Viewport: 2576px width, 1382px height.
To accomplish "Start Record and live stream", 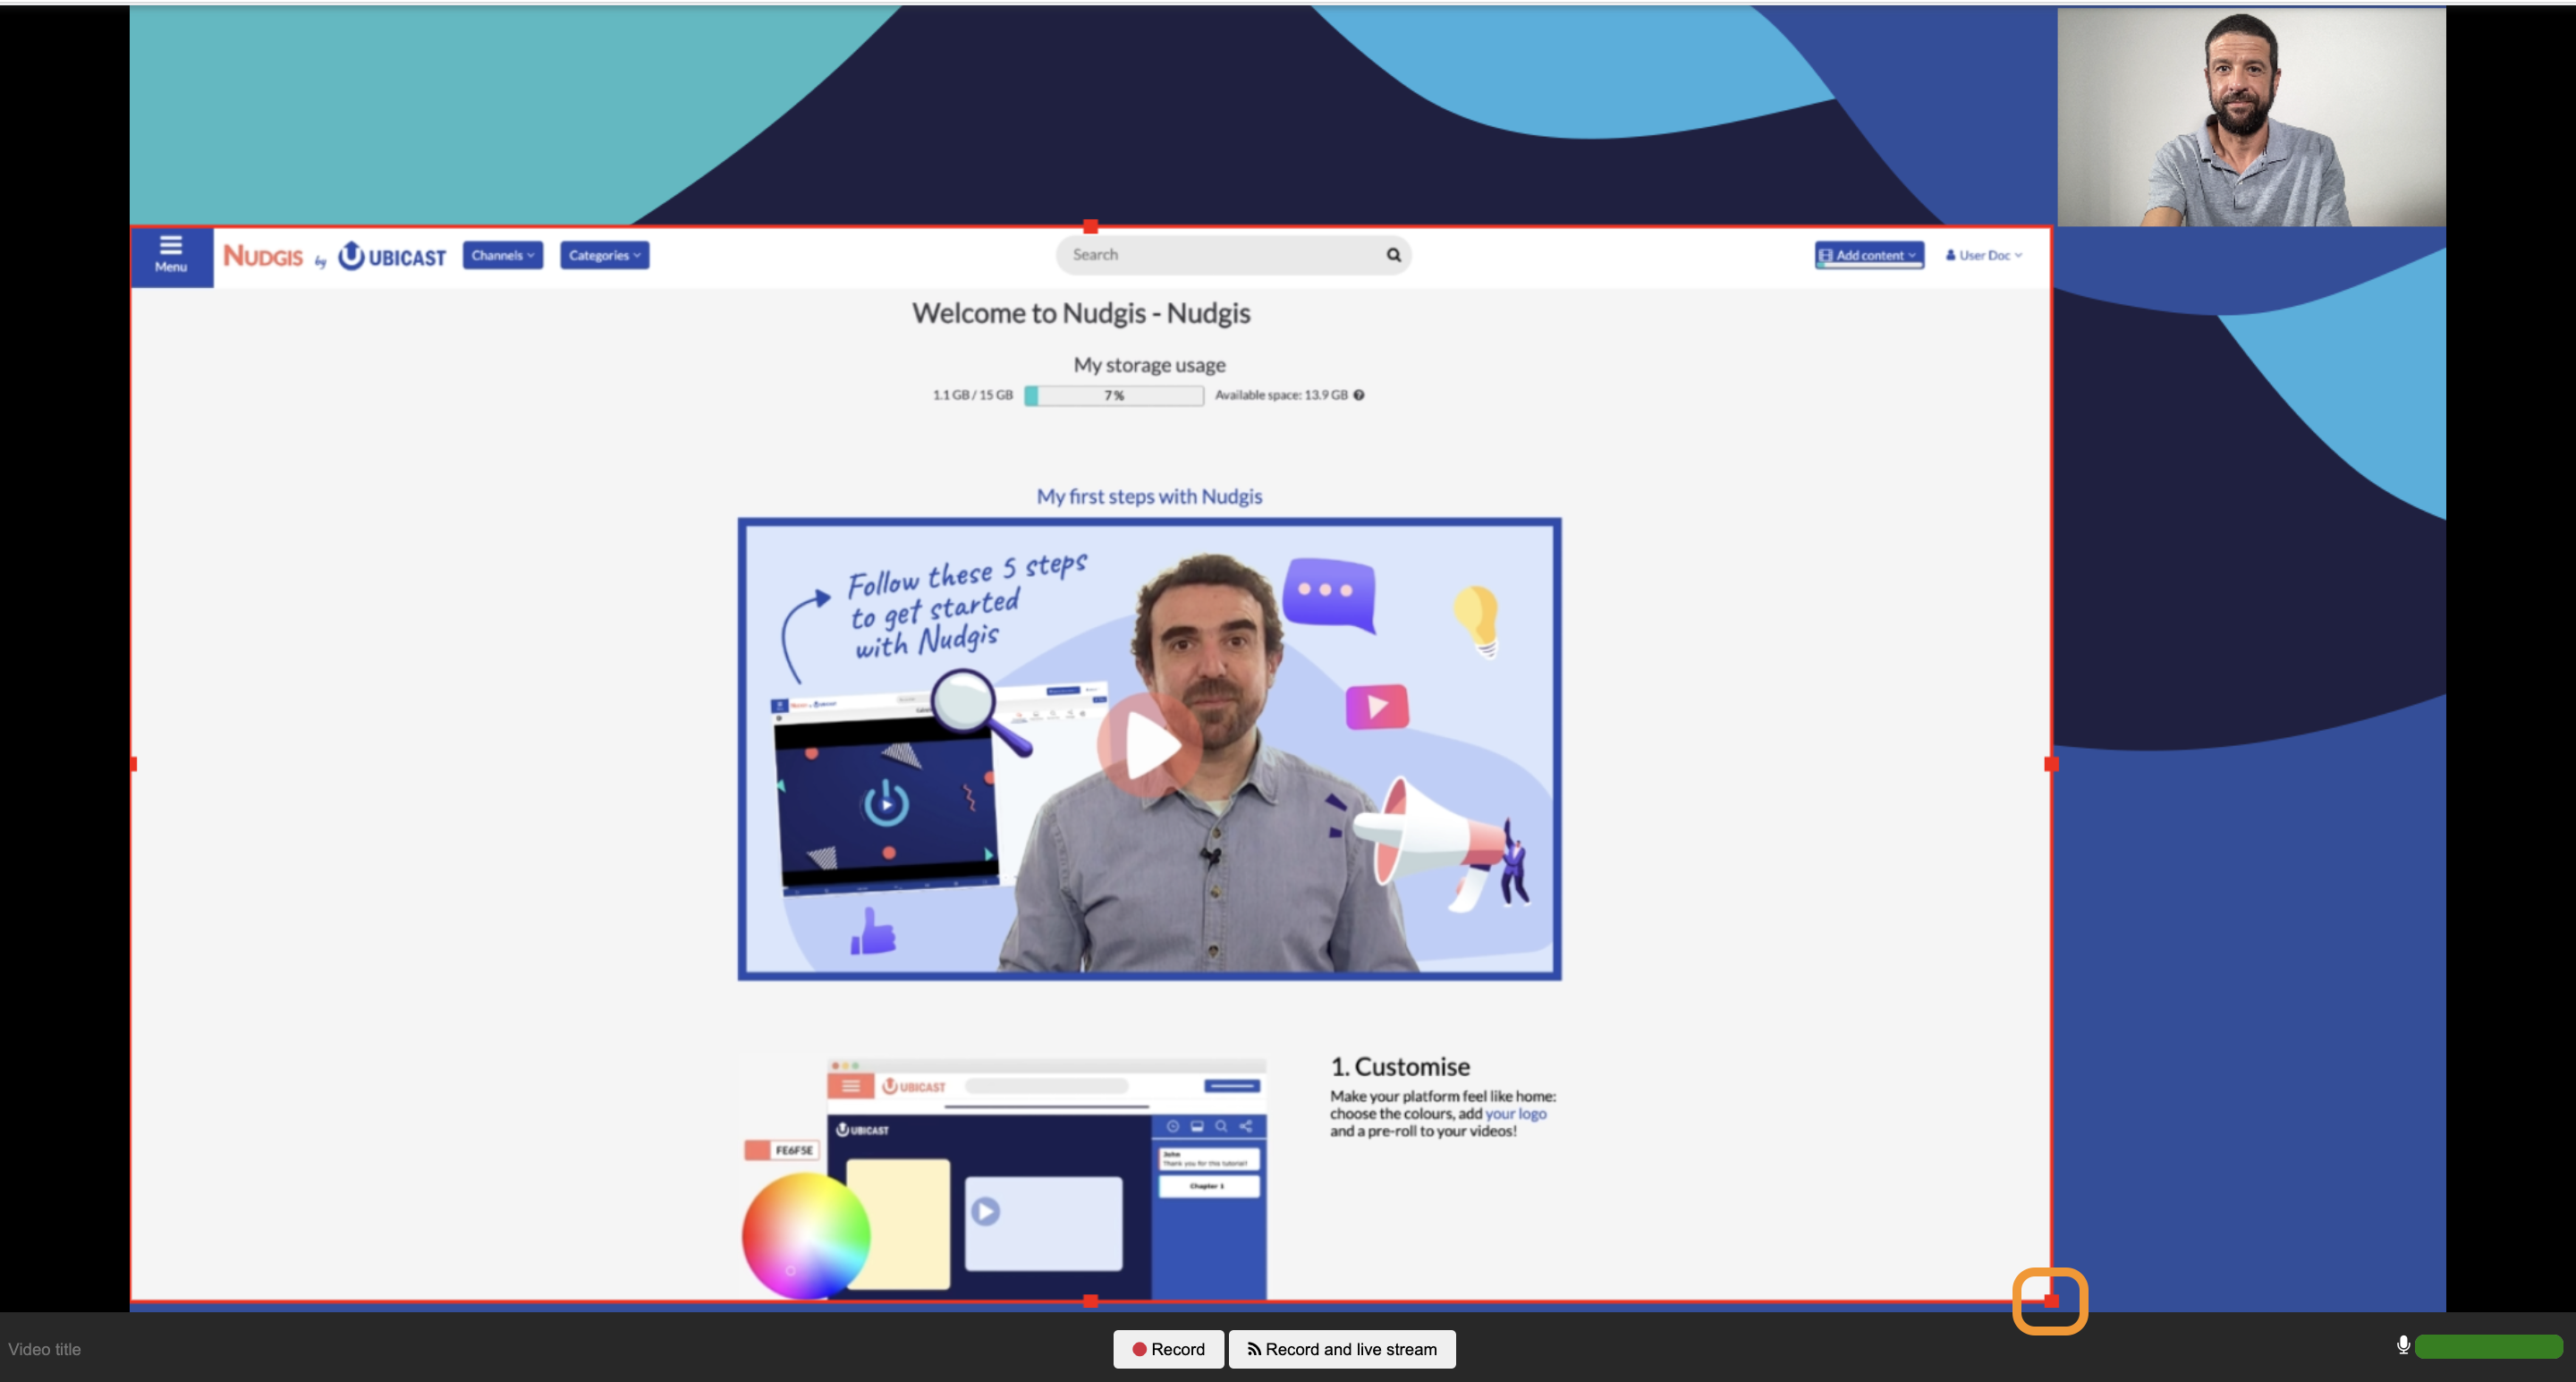I will tap(1341, 1349).
